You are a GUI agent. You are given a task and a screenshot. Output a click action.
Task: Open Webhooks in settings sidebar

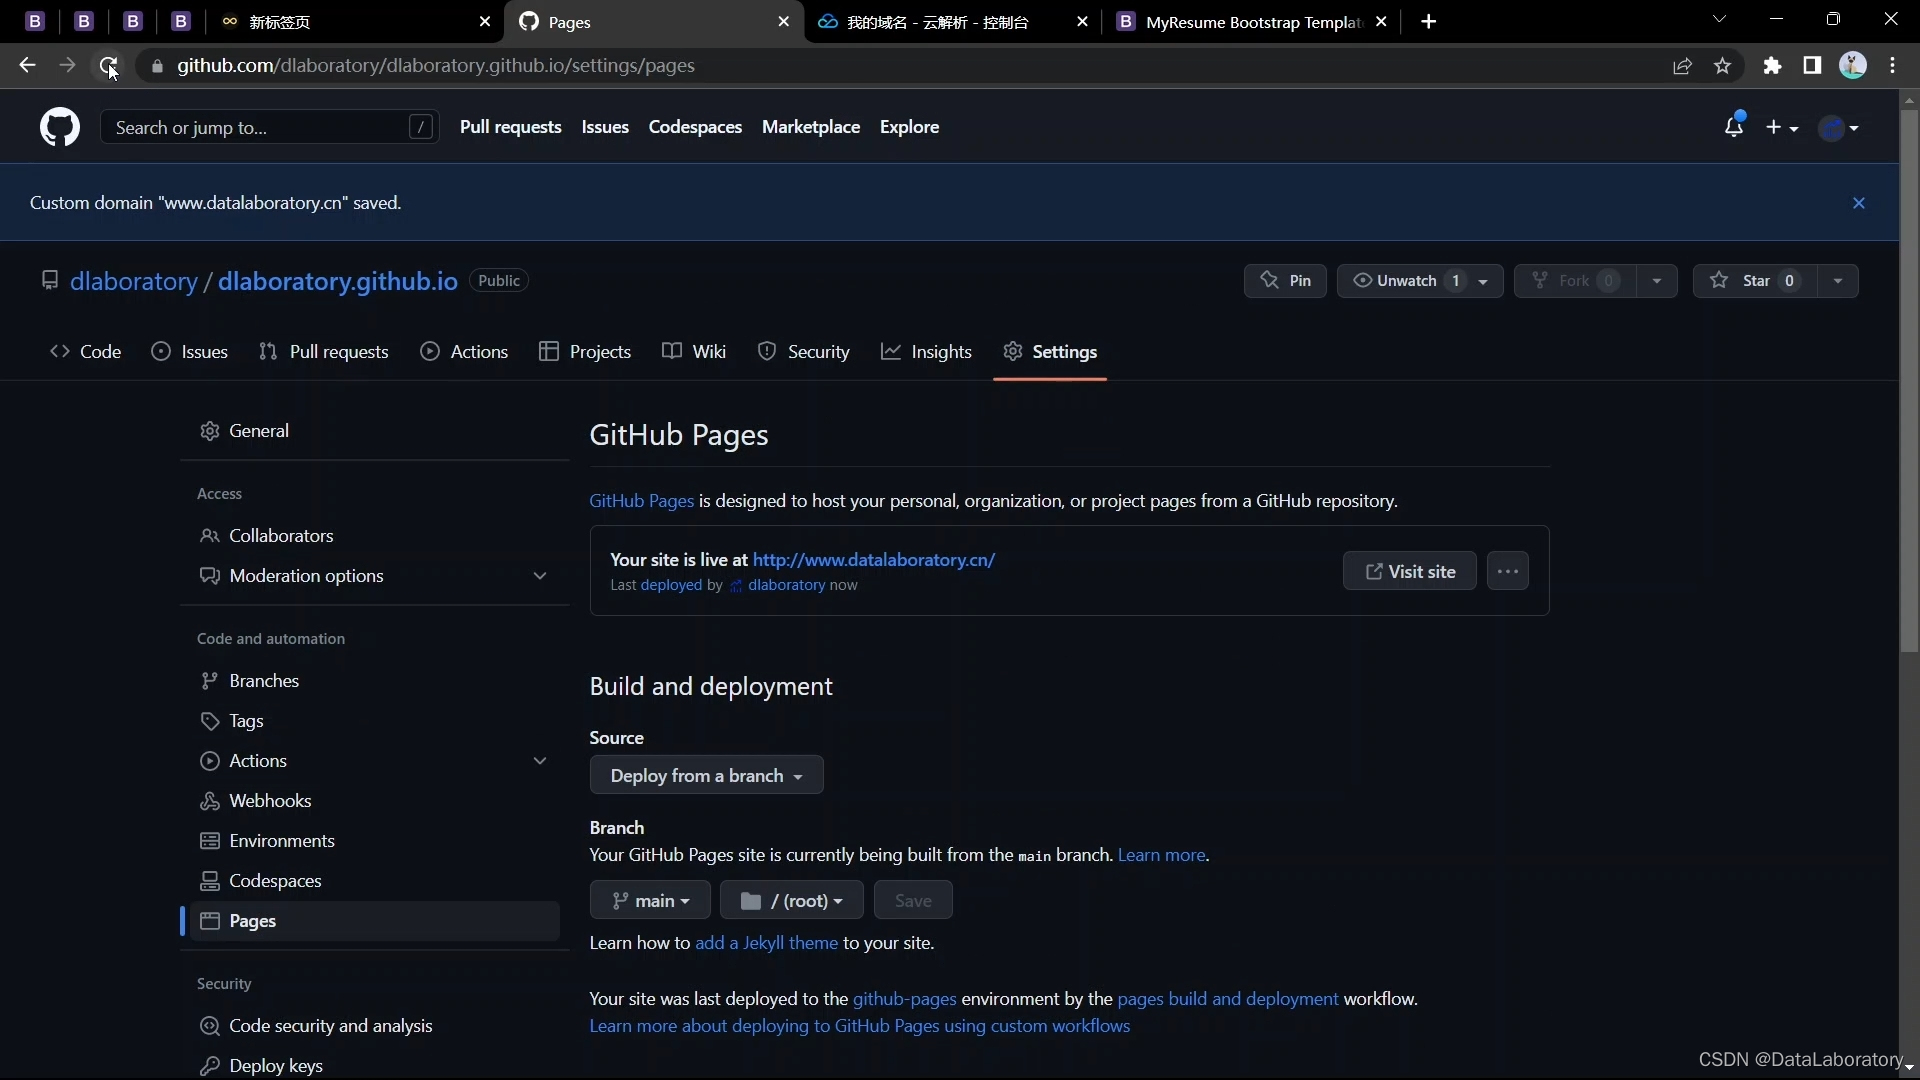[x=270, y=801]
